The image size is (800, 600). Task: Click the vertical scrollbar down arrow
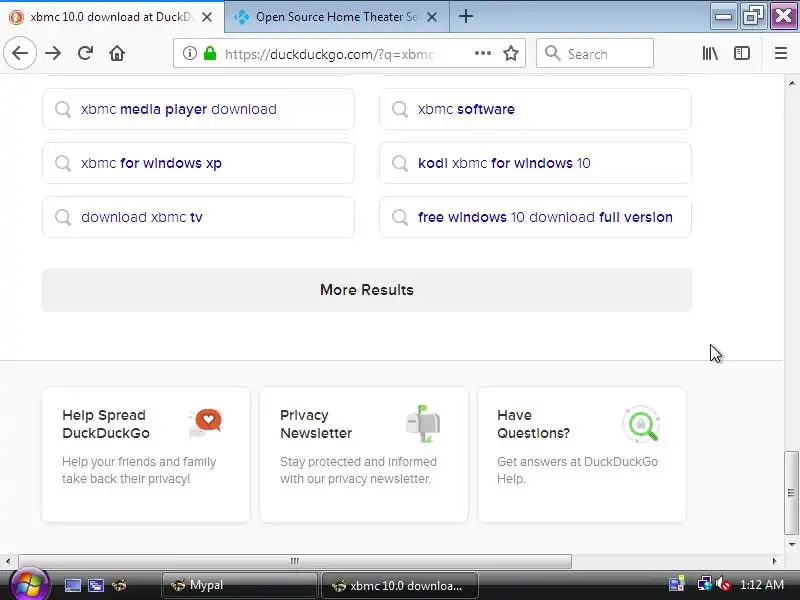pyautogui.click(x=791, y=544)
